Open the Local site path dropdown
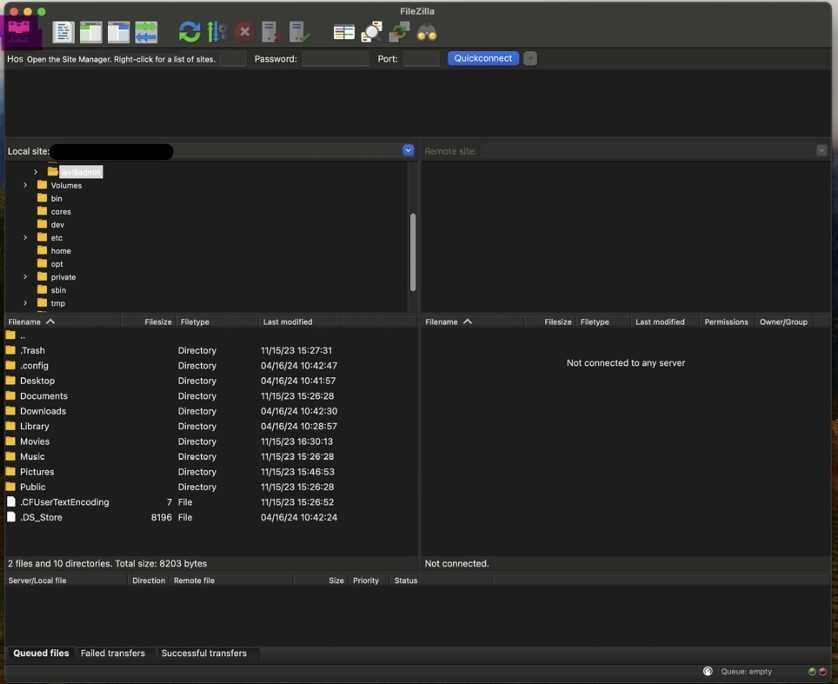838x684 pixels. coord(408,151)
